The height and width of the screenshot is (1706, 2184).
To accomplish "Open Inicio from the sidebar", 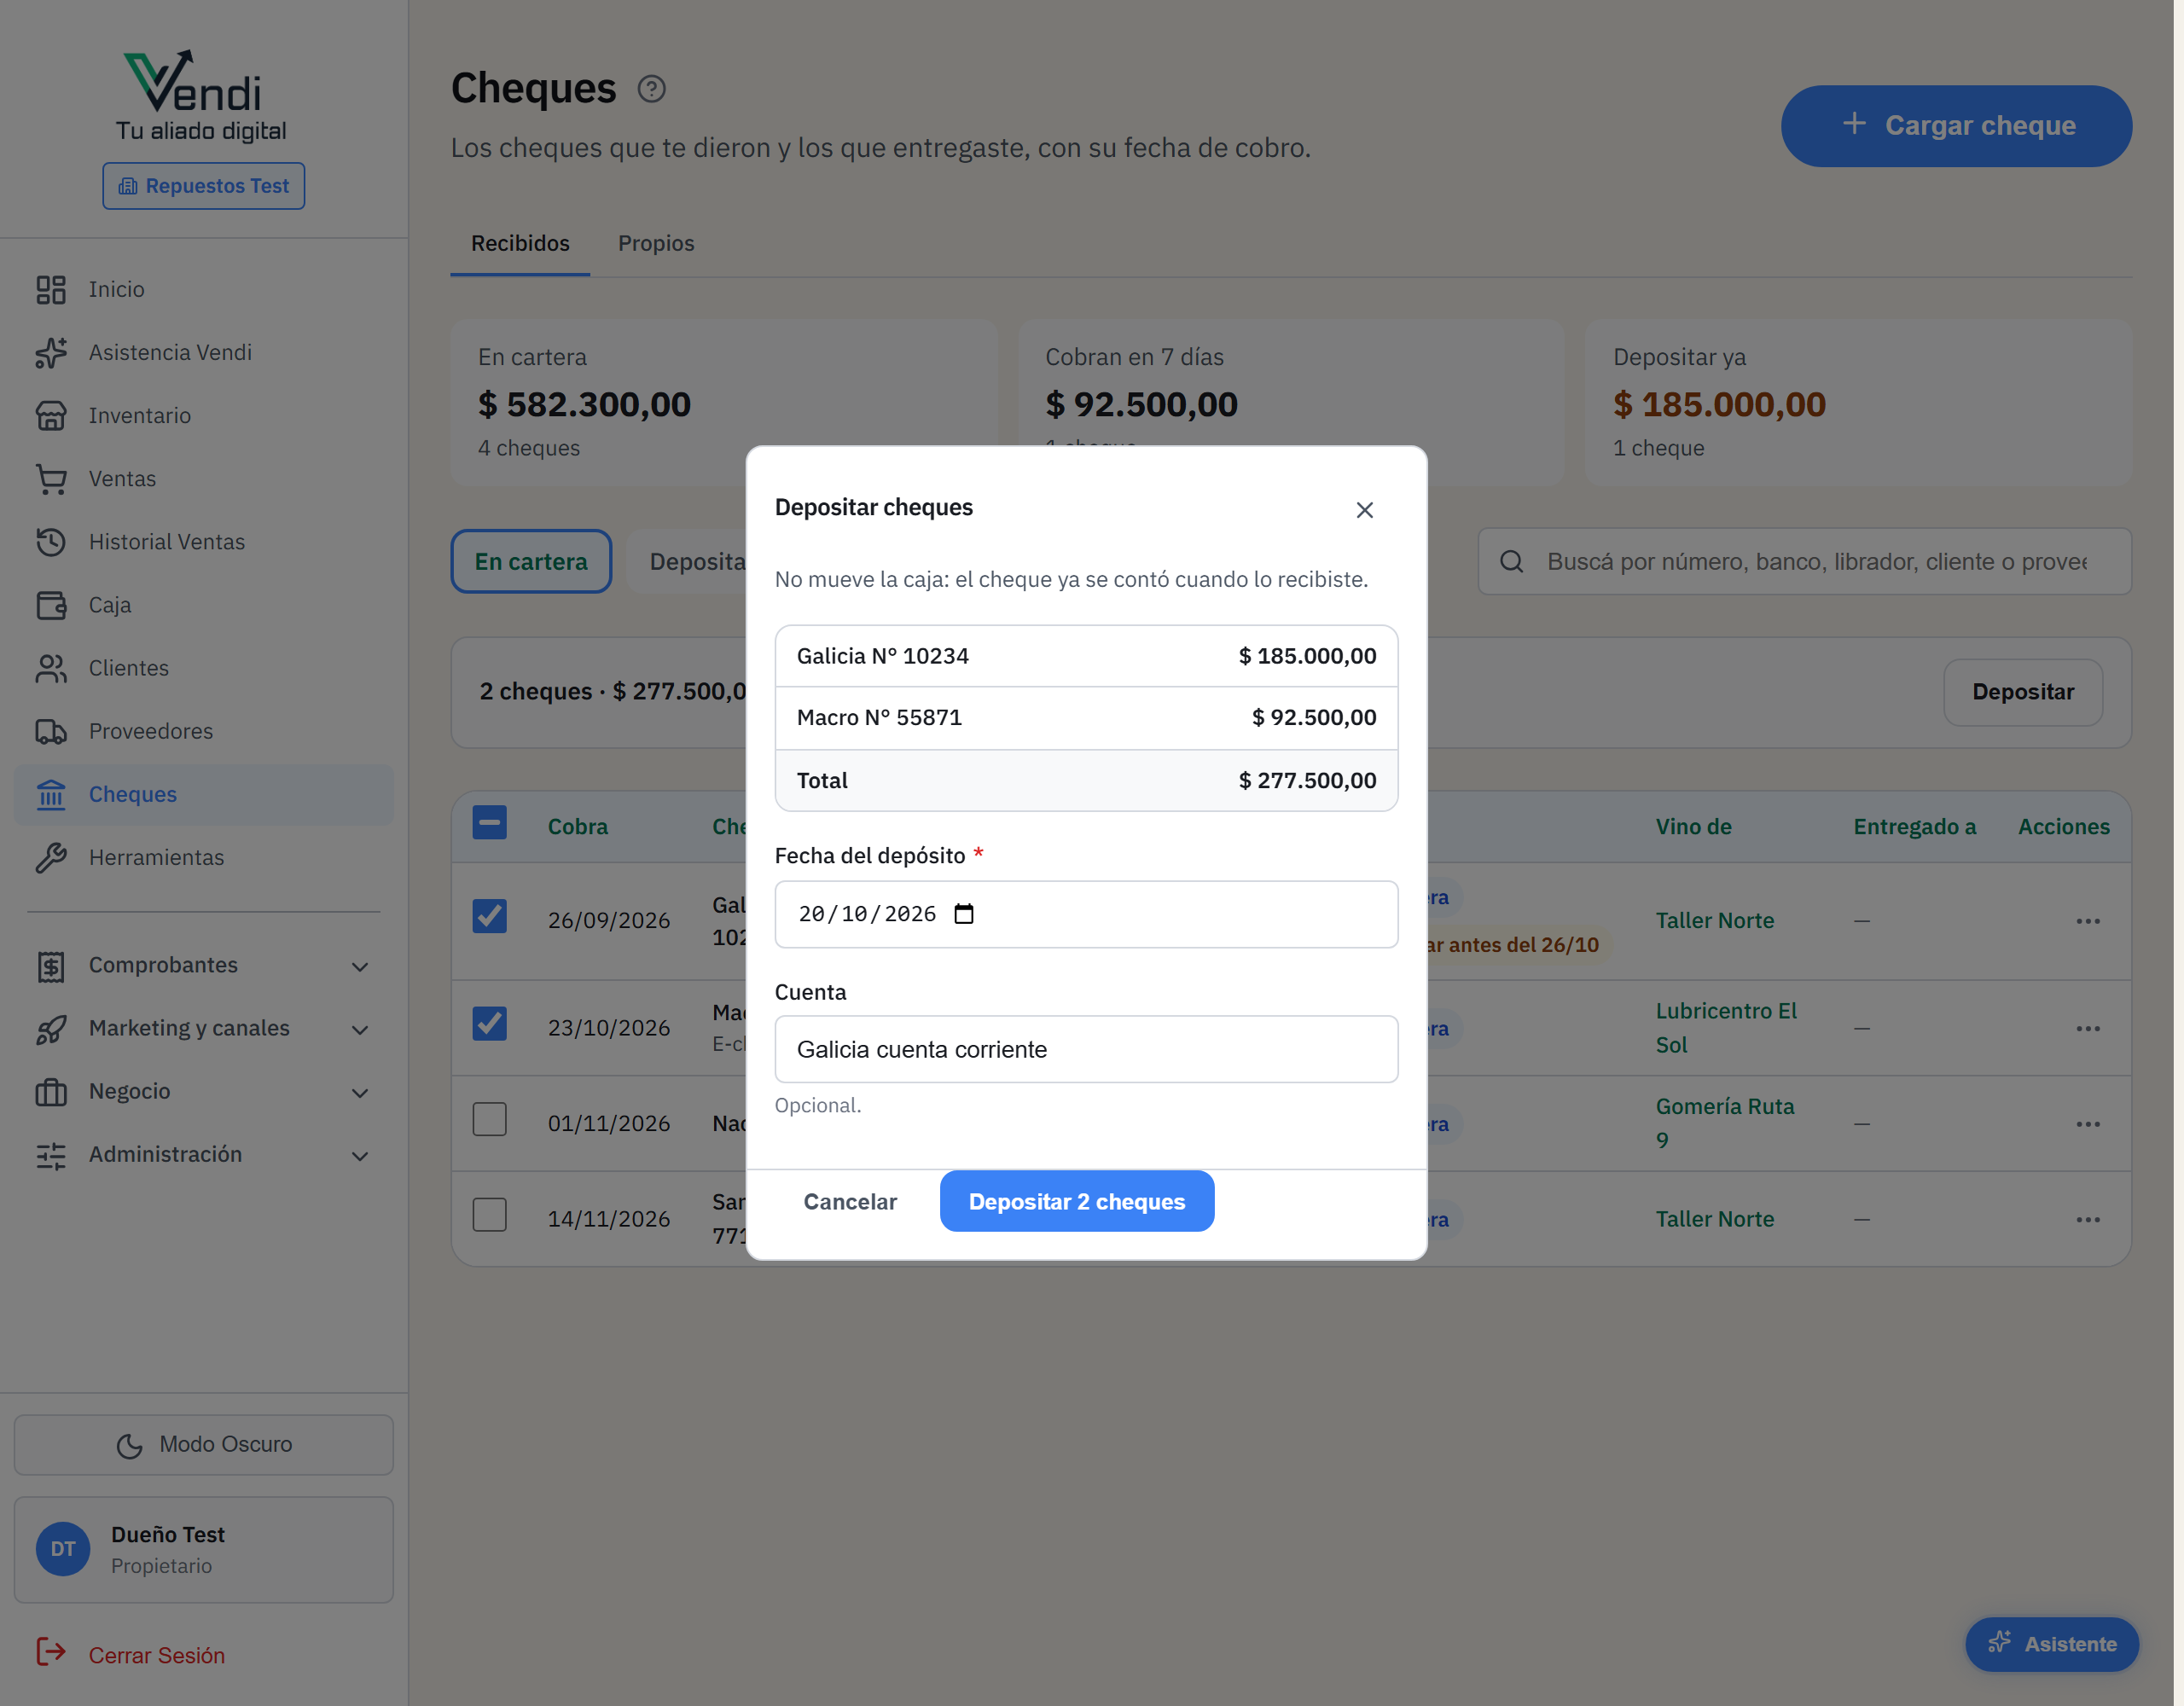I will point(204,289).
